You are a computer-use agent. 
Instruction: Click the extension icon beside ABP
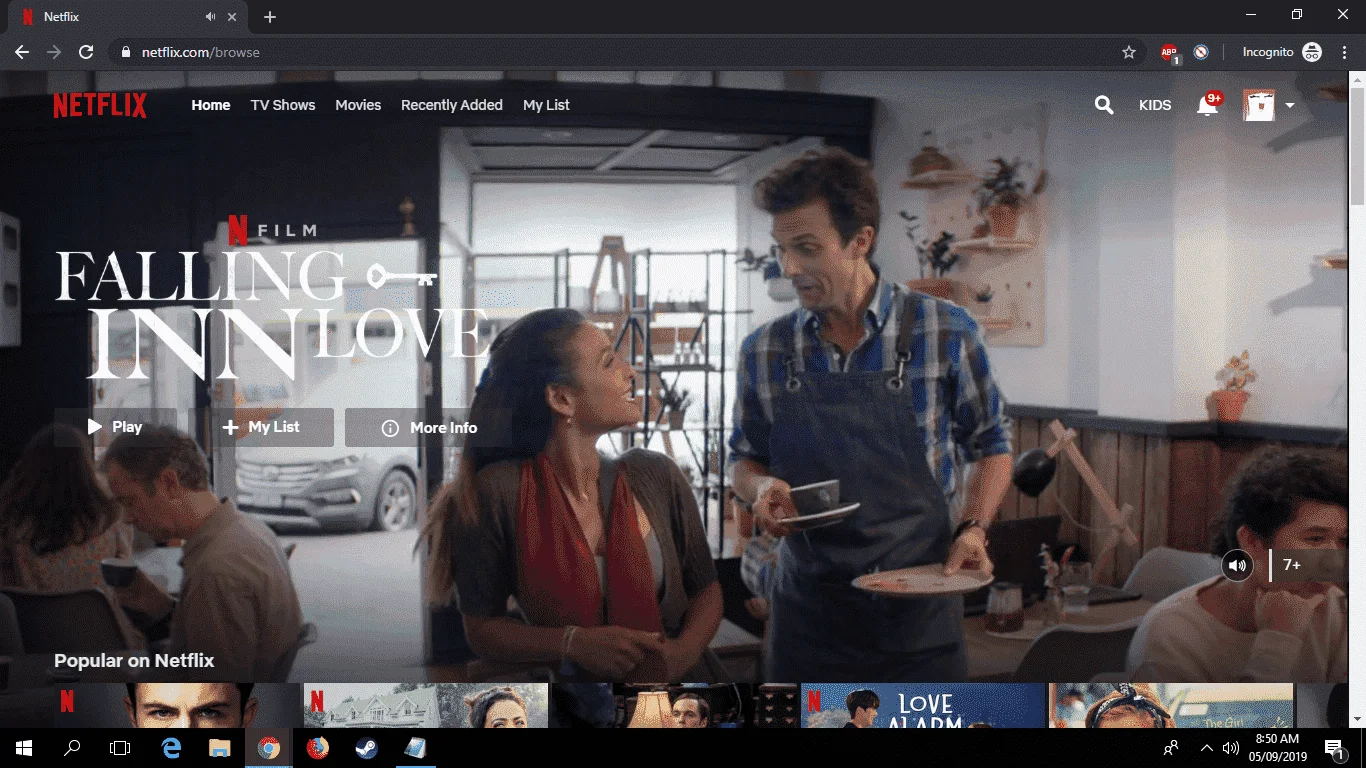1201,52
